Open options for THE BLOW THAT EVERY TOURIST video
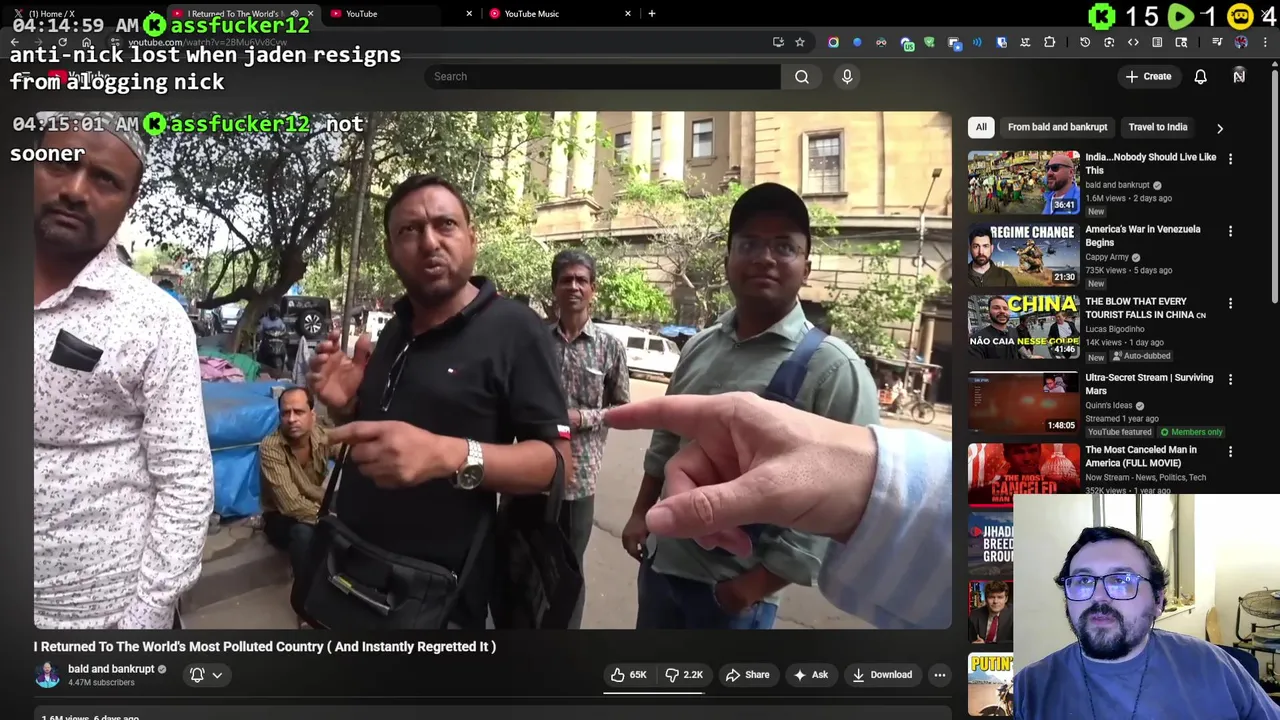1280x720 pixels. click(x=1230, y=303)
